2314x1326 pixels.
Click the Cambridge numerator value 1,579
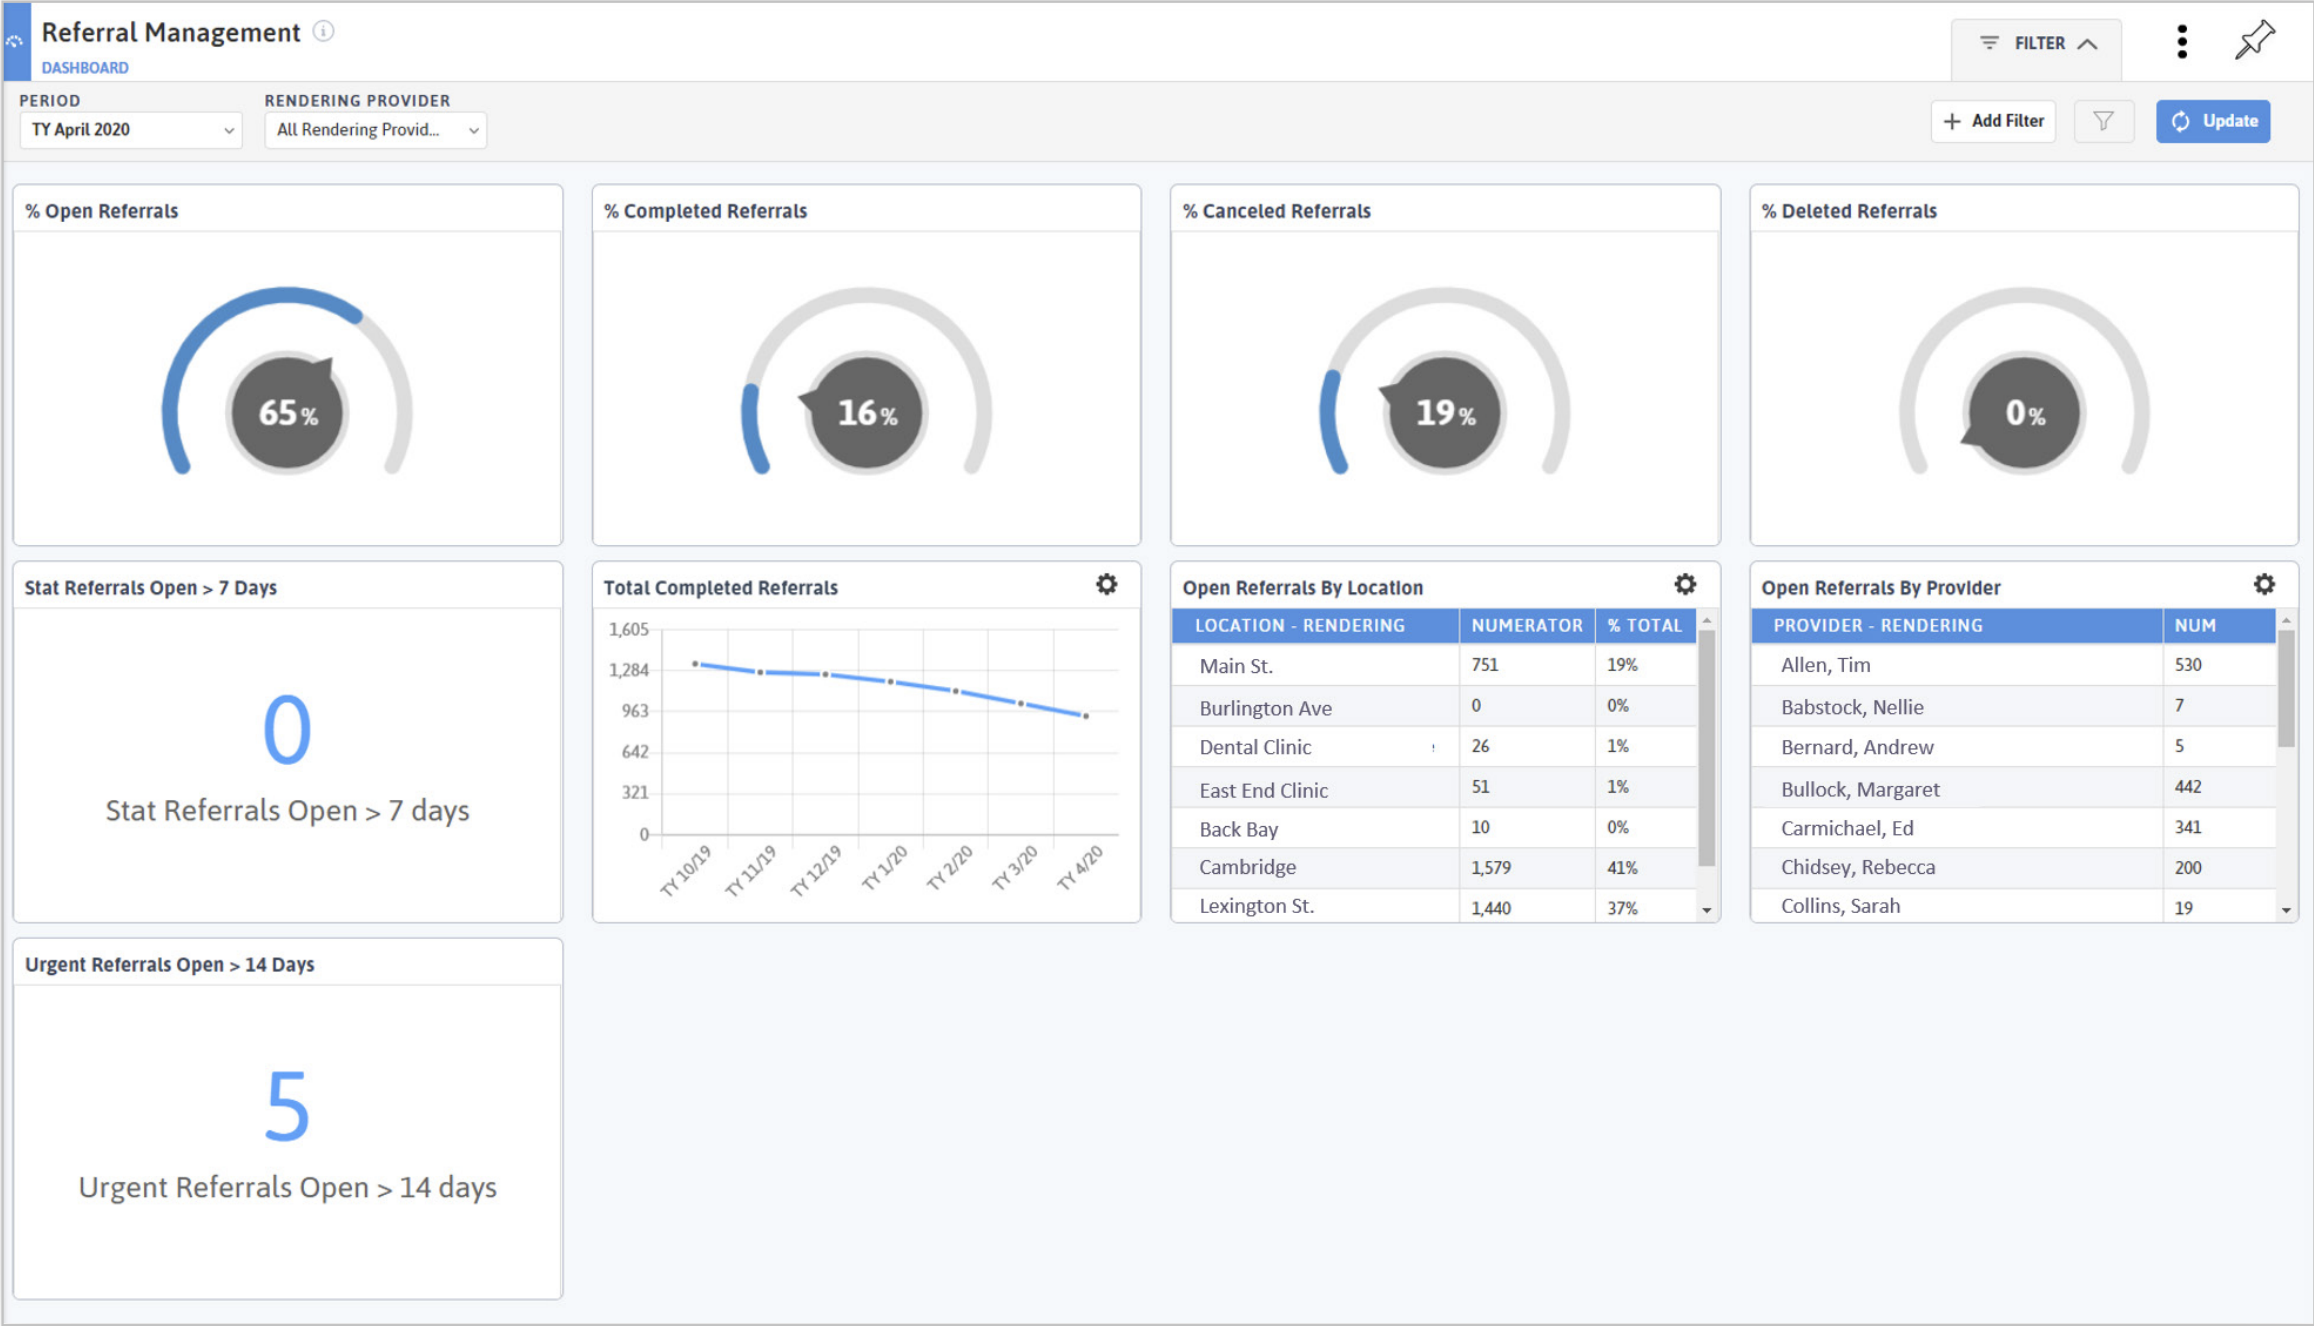[x=1491, y=868]
